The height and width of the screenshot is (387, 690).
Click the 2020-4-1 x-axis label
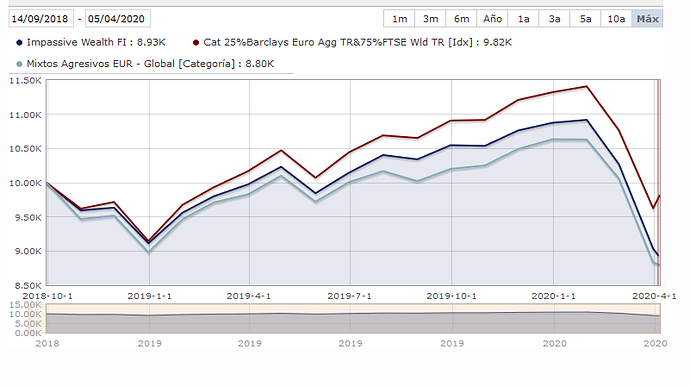(x=654, y=296)
